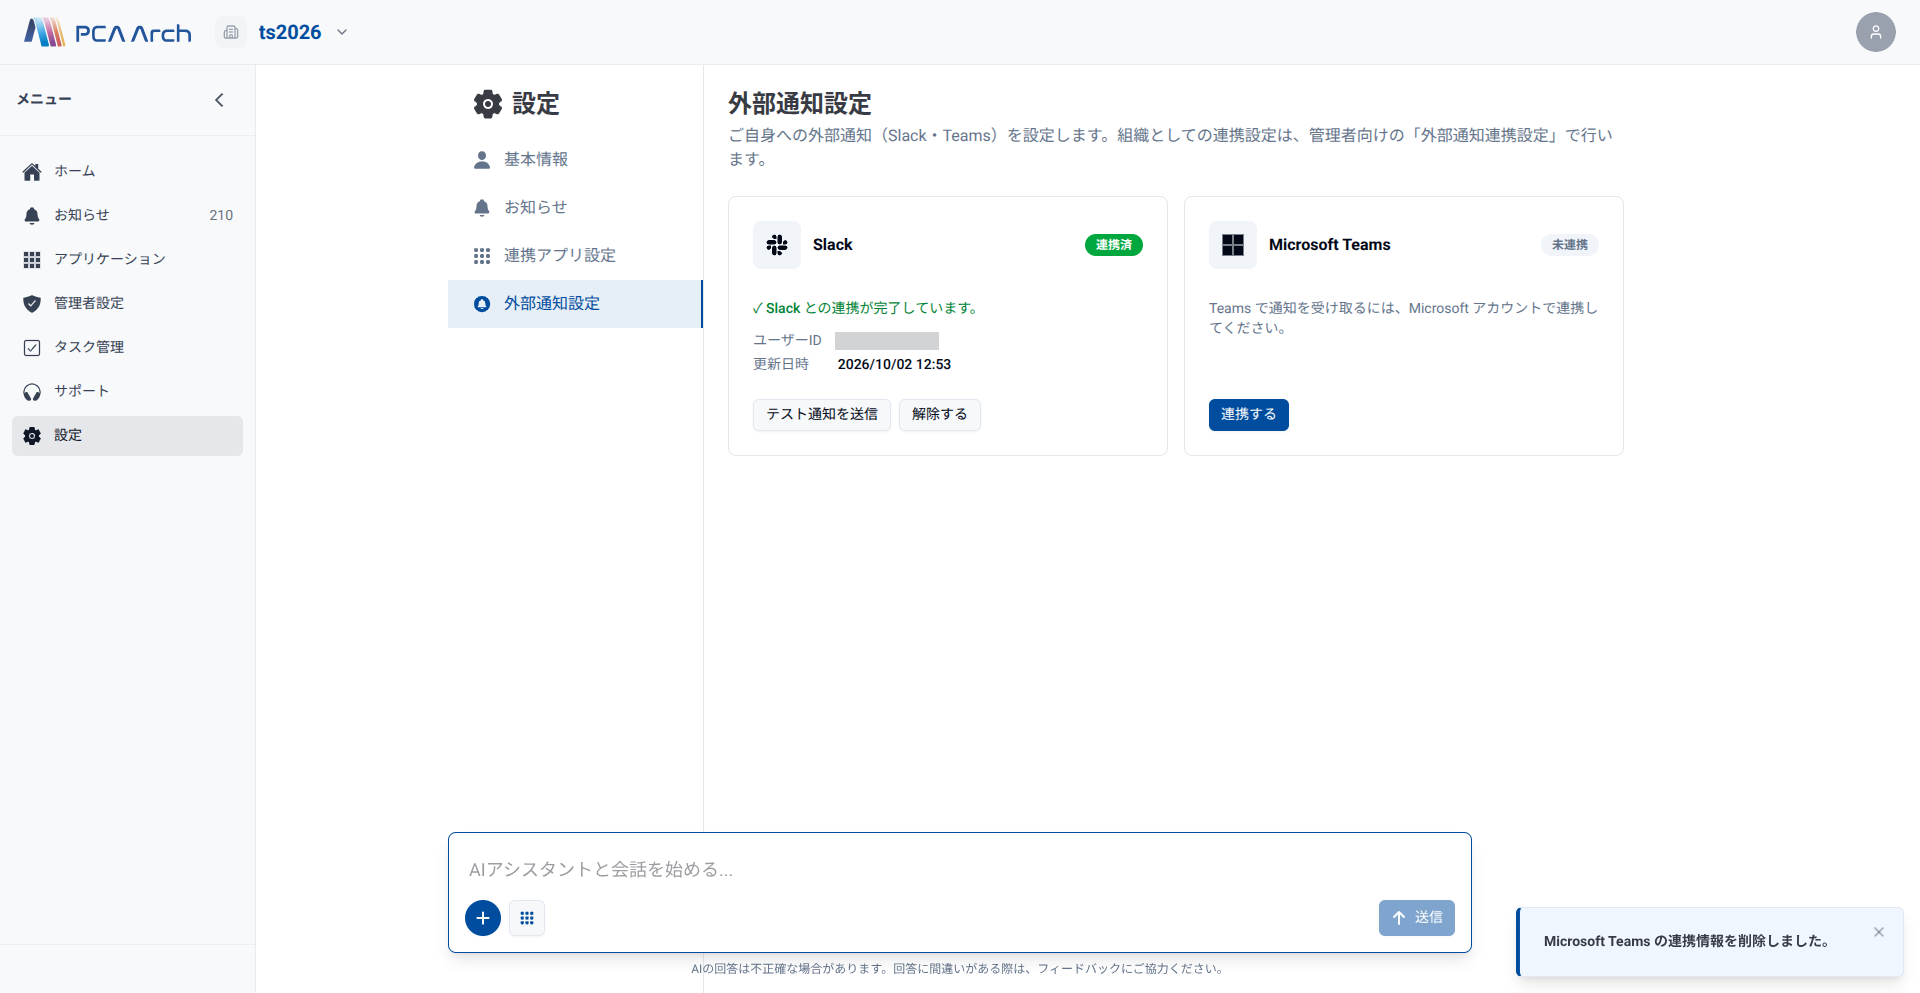Click the PCA Arch logo
Image resolution: width=1920 pixels, height=993 pixels.
click(x=108, y=32)
